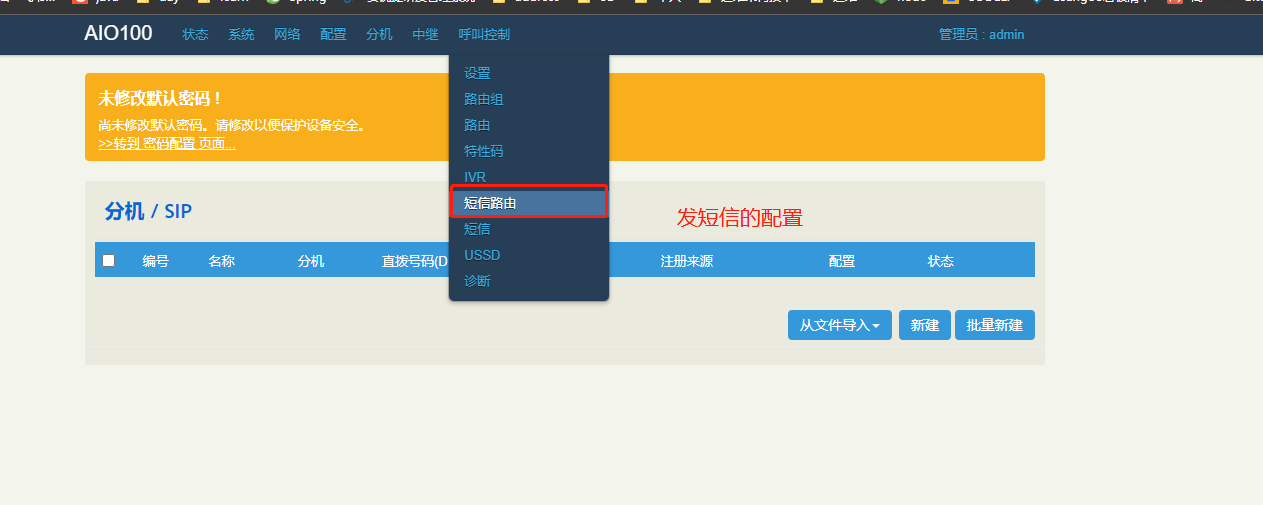Follow the 转到 密码配置 页面 link

(167, 144)
